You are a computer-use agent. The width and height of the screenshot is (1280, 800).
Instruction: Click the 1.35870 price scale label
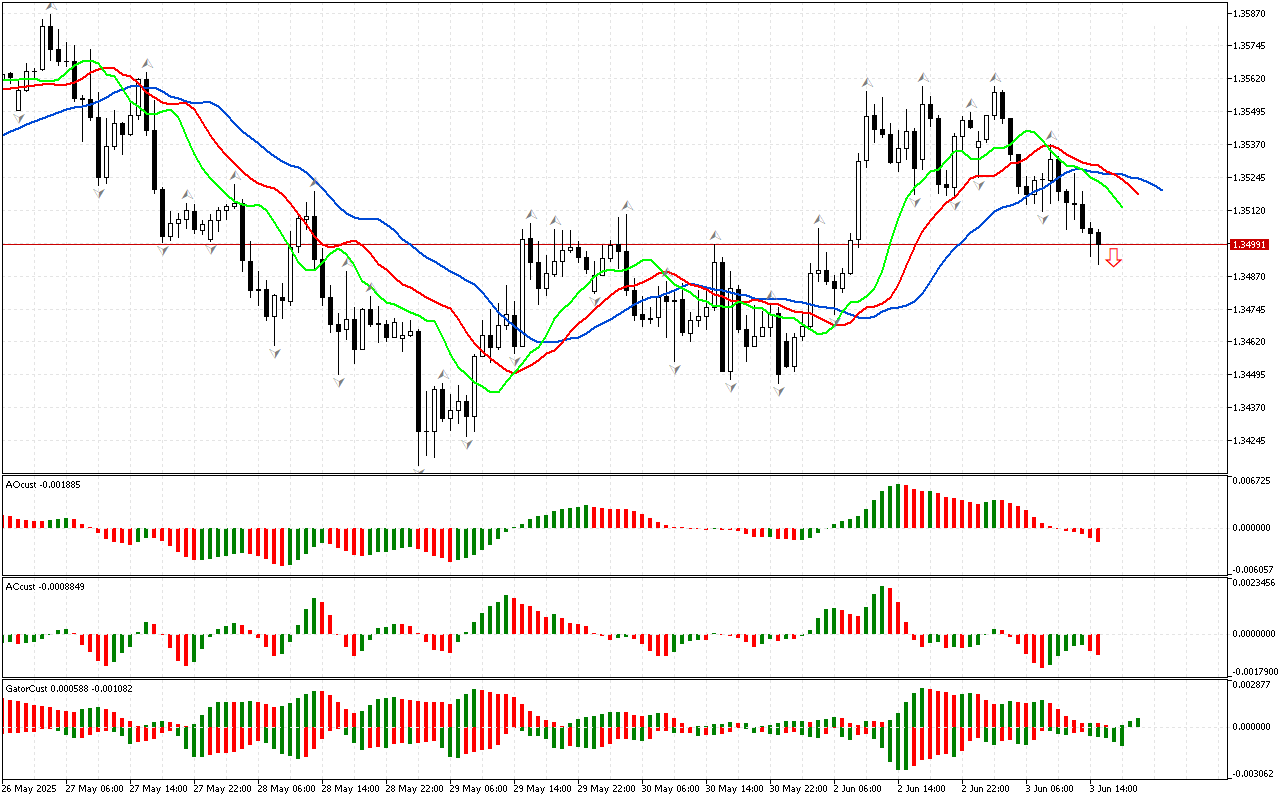(x=1251, y=14)
